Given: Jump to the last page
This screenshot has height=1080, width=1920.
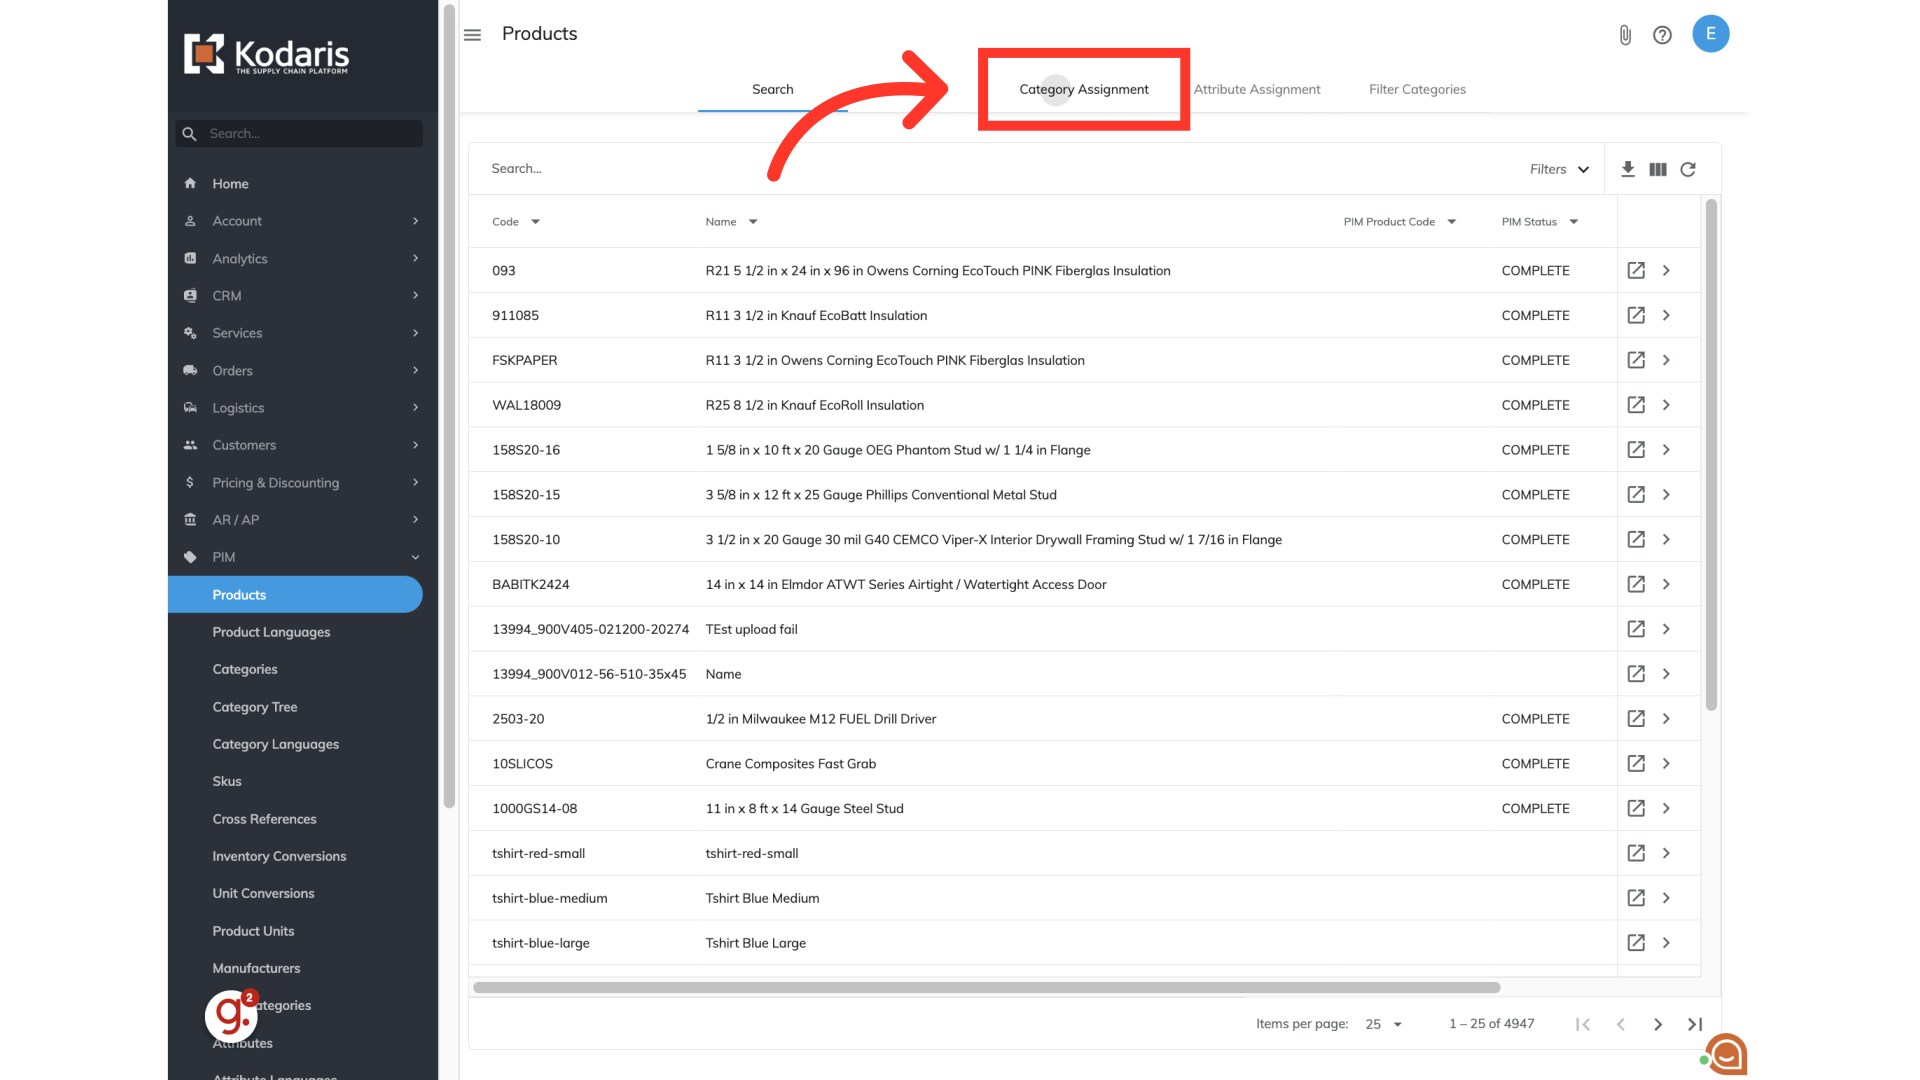Looking at the screenshot, I should [x=1695, y=1024].
